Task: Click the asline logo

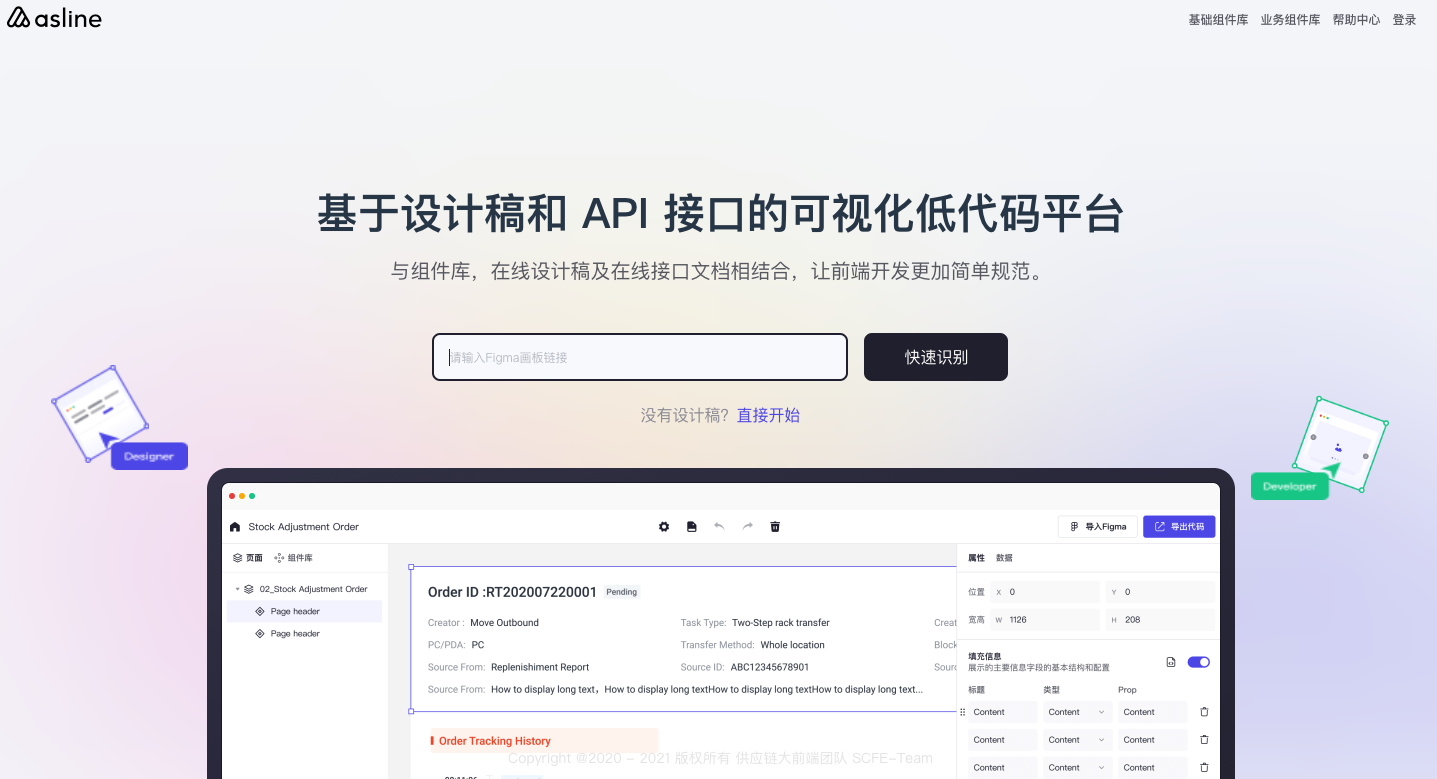Action: point(54,19)
